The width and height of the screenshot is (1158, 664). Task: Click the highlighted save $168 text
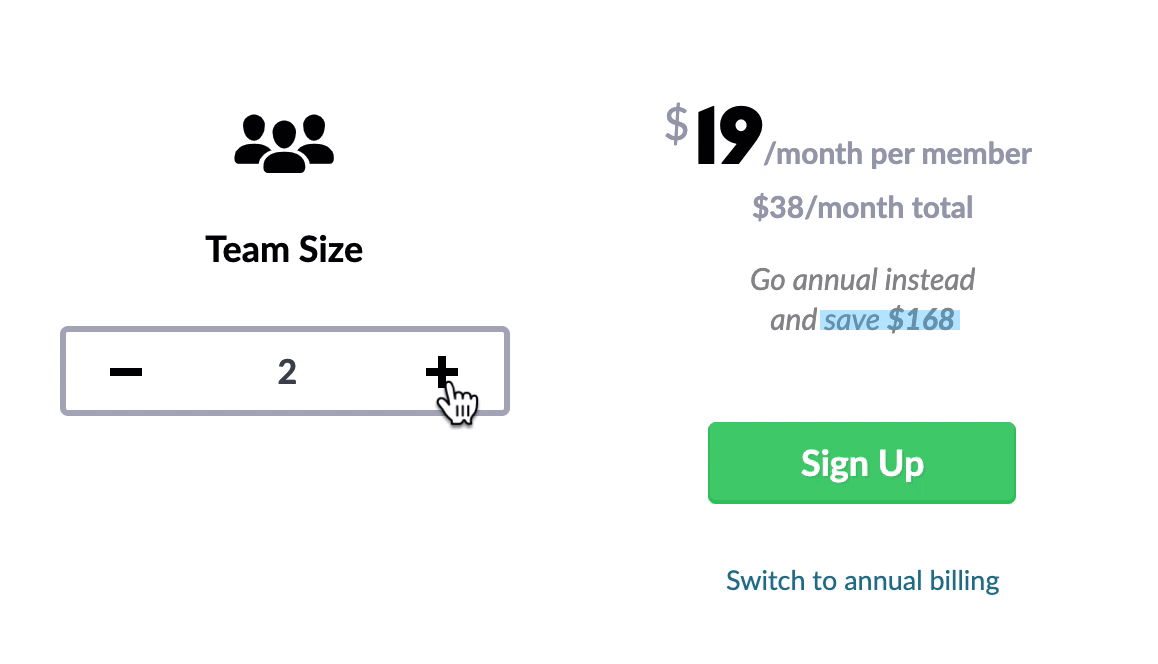888,319
